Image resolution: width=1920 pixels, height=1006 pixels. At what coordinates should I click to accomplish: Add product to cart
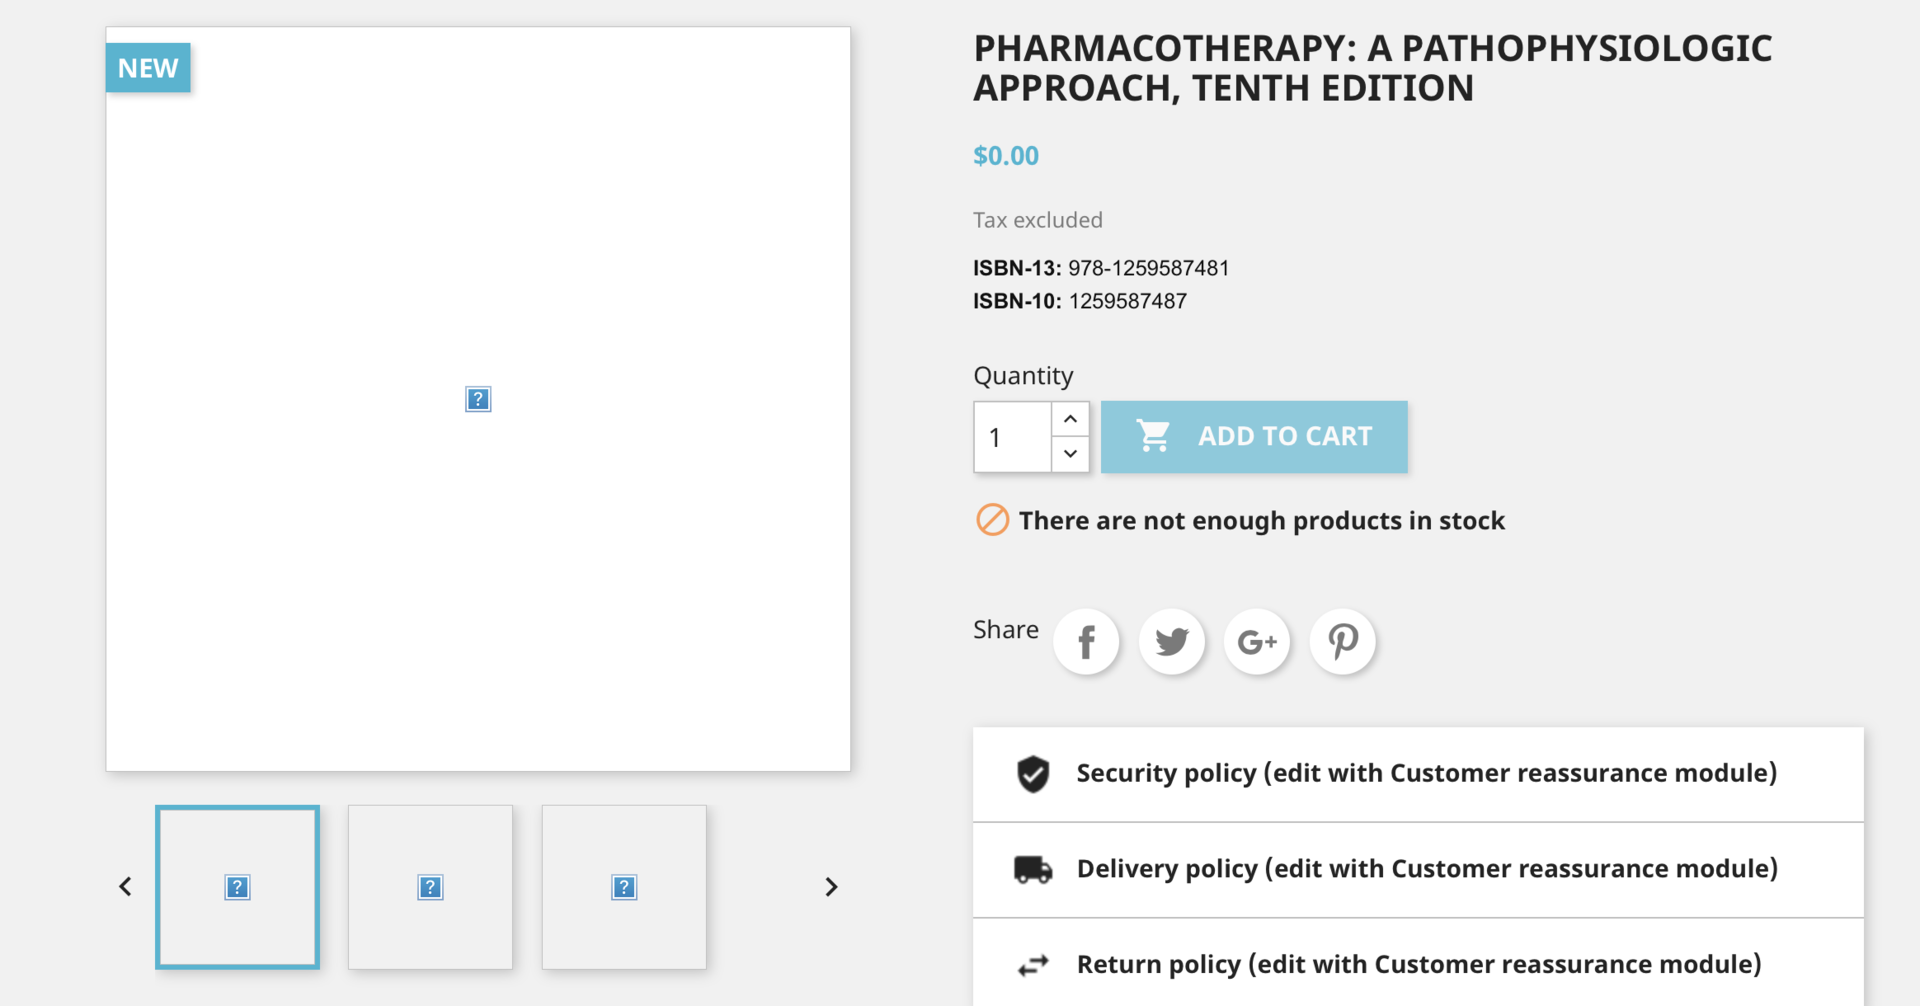pos(1254,437)
